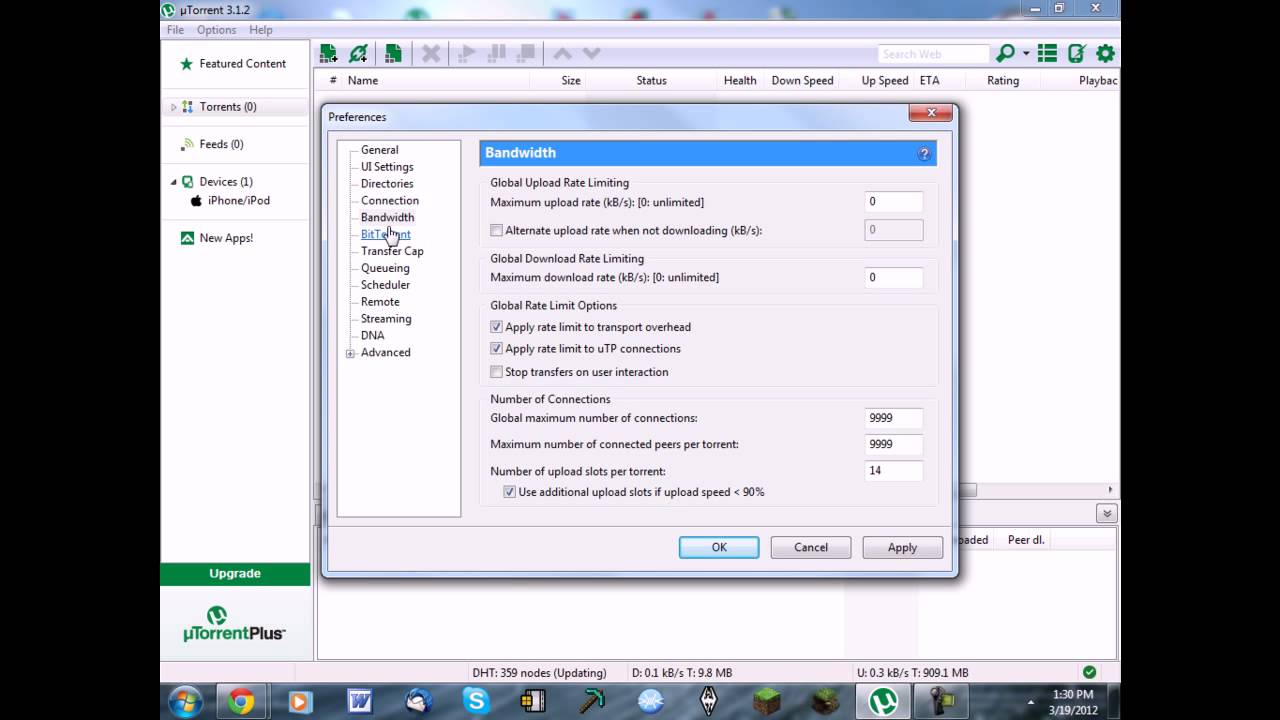The image size is (1280, 720).
Task: Click the Torrents sidebar icon
Action: pos(187,107)
